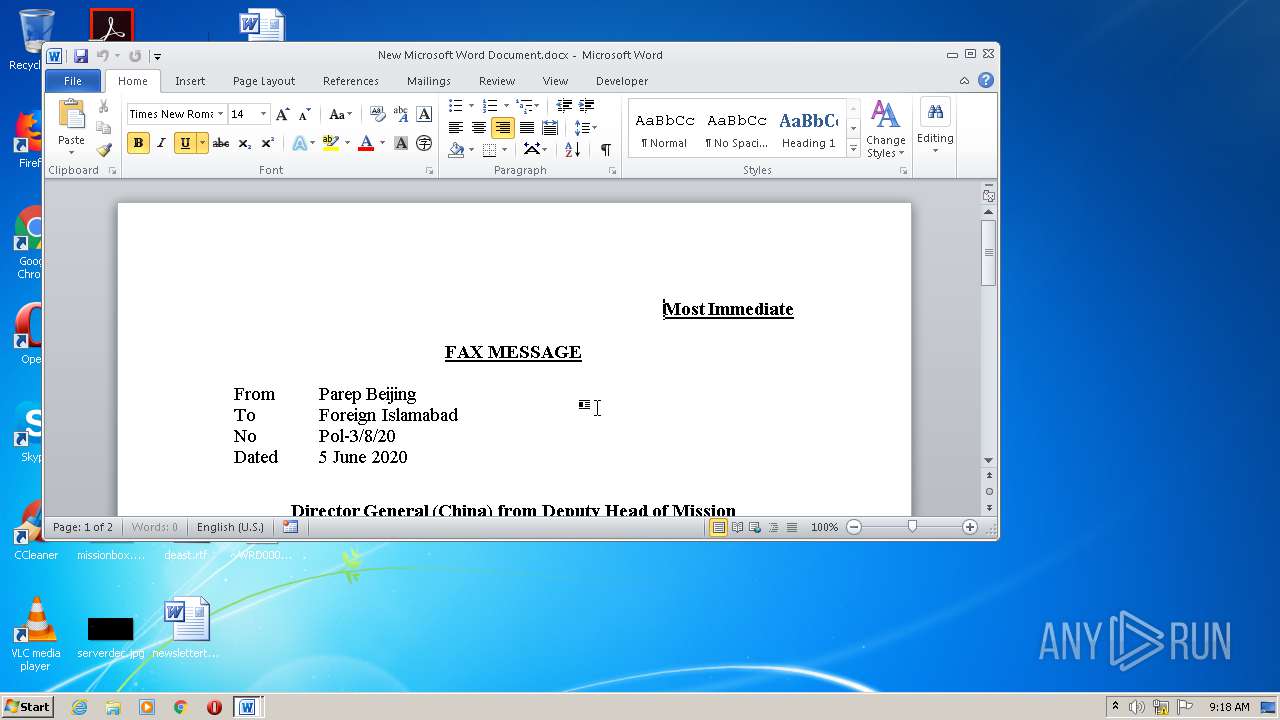
Task: Click Grow Font icon
Action: (282, 114)
